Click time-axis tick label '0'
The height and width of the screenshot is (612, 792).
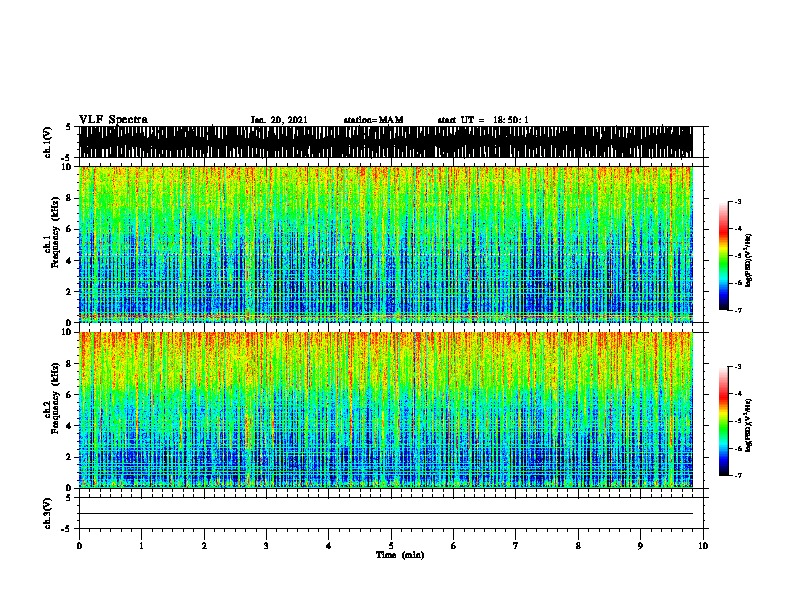(79, 546)
